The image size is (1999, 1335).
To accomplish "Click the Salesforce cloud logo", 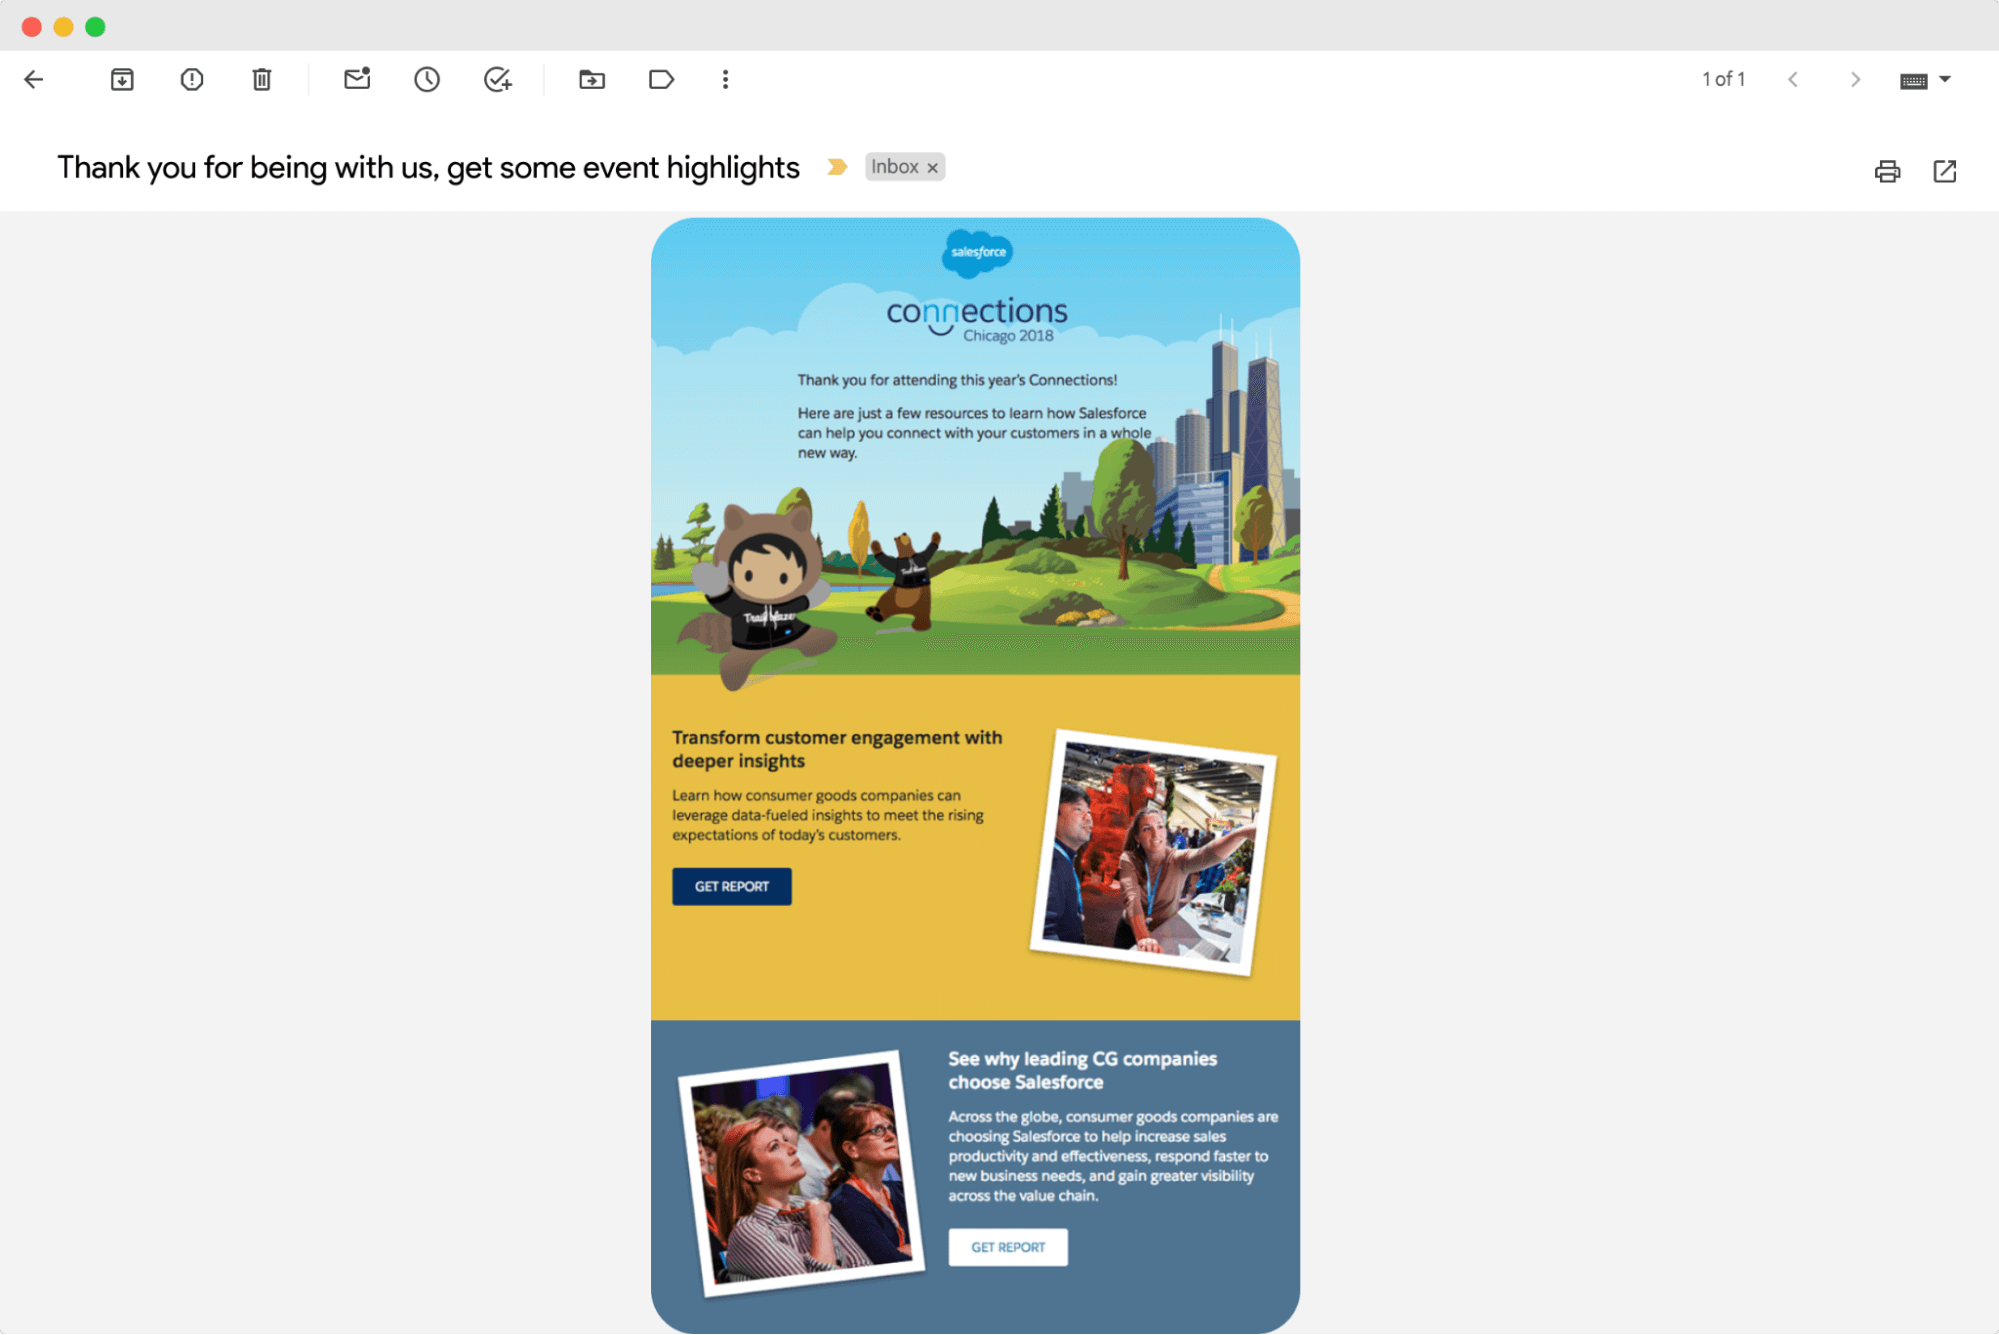I will pyautogui.click(x=978, y=253).
